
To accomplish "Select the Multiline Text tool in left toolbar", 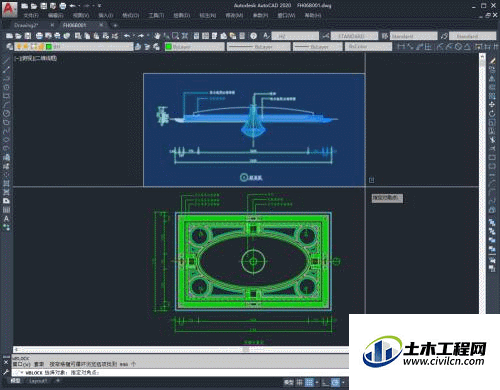I will point(6,219).
